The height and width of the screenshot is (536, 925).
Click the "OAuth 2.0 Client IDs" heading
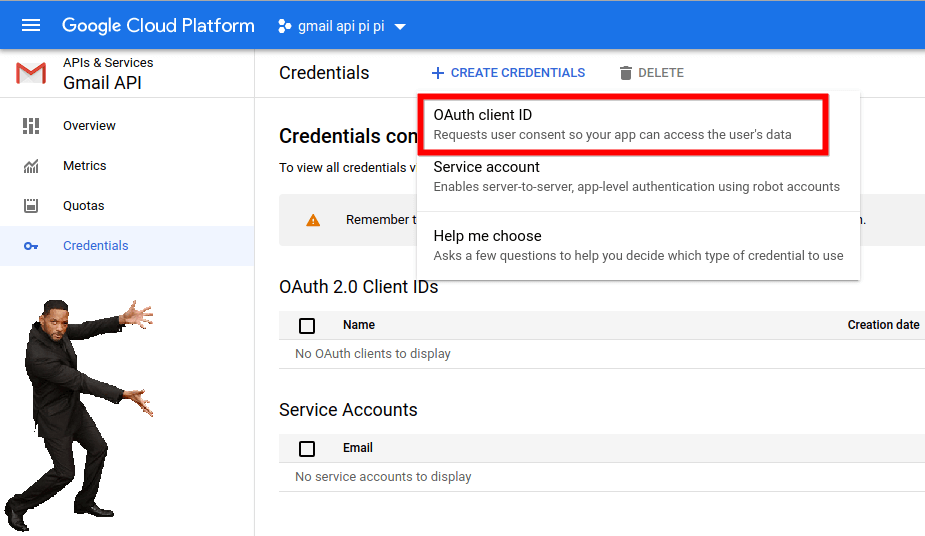[359, 287]
